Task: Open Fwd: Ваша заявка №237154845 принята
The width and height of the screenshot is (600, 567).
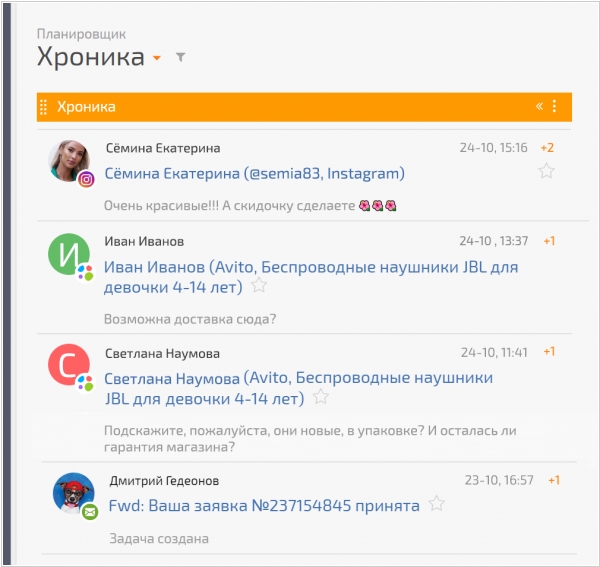Action: click(x=264, y=506)
